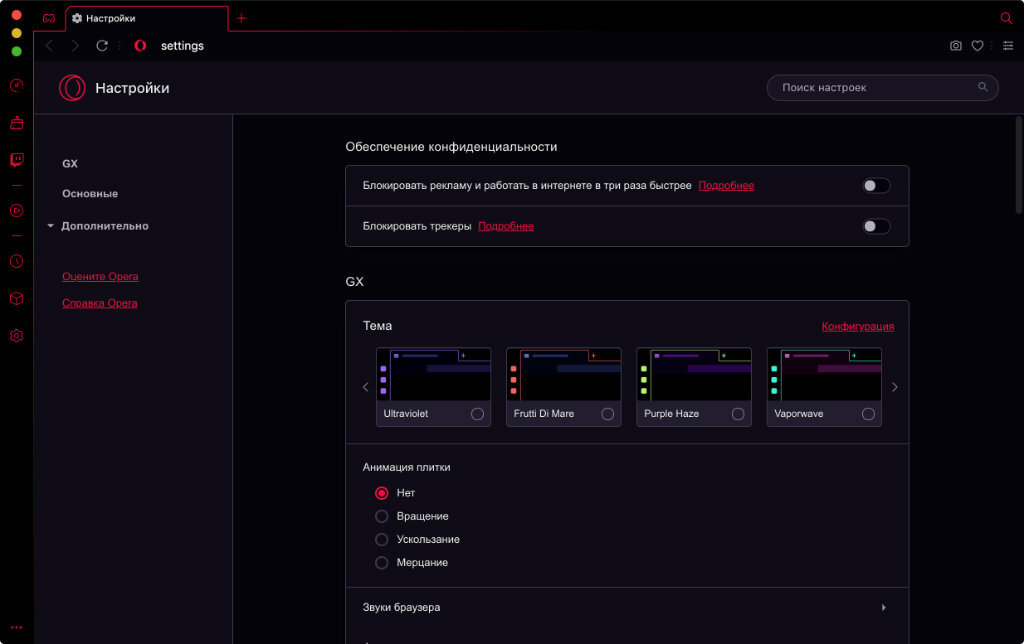Open GX Cleaner icon in sidebar
1024x644 pixels.
click(x=17, y=123)
